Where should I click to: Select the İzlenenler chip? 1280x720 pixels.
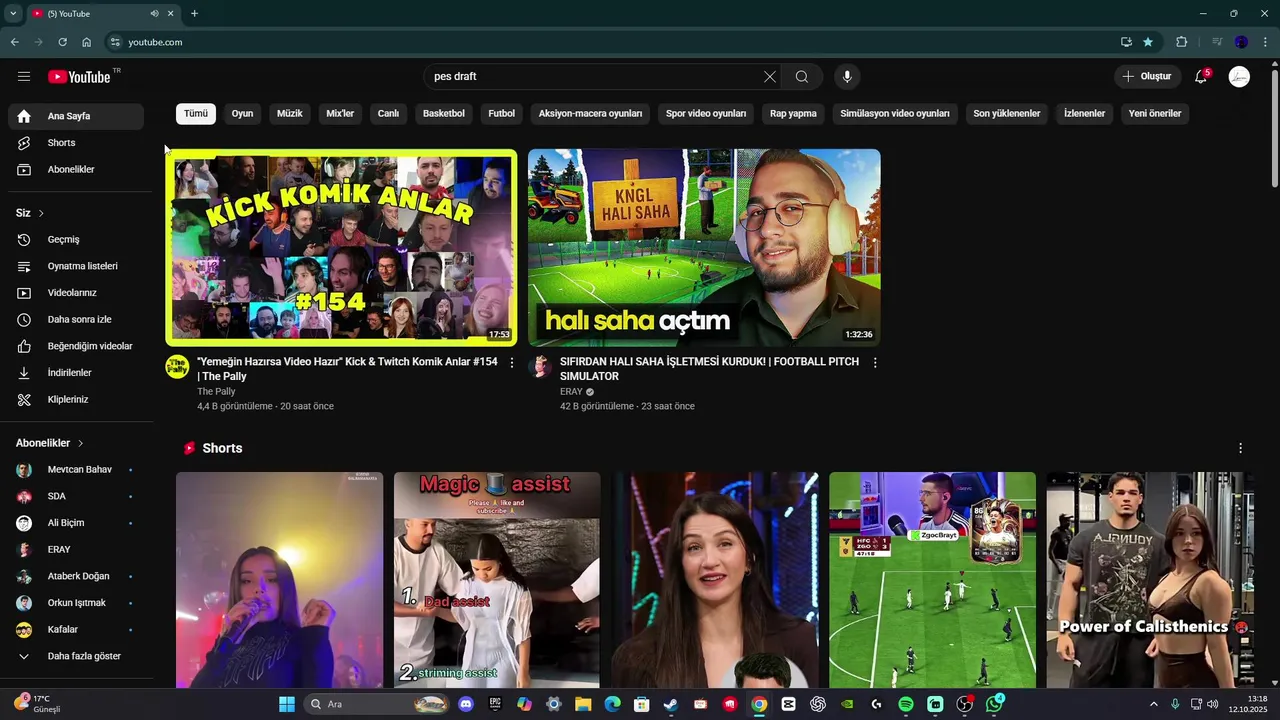pyautogui.click(x=1084, y=114)
